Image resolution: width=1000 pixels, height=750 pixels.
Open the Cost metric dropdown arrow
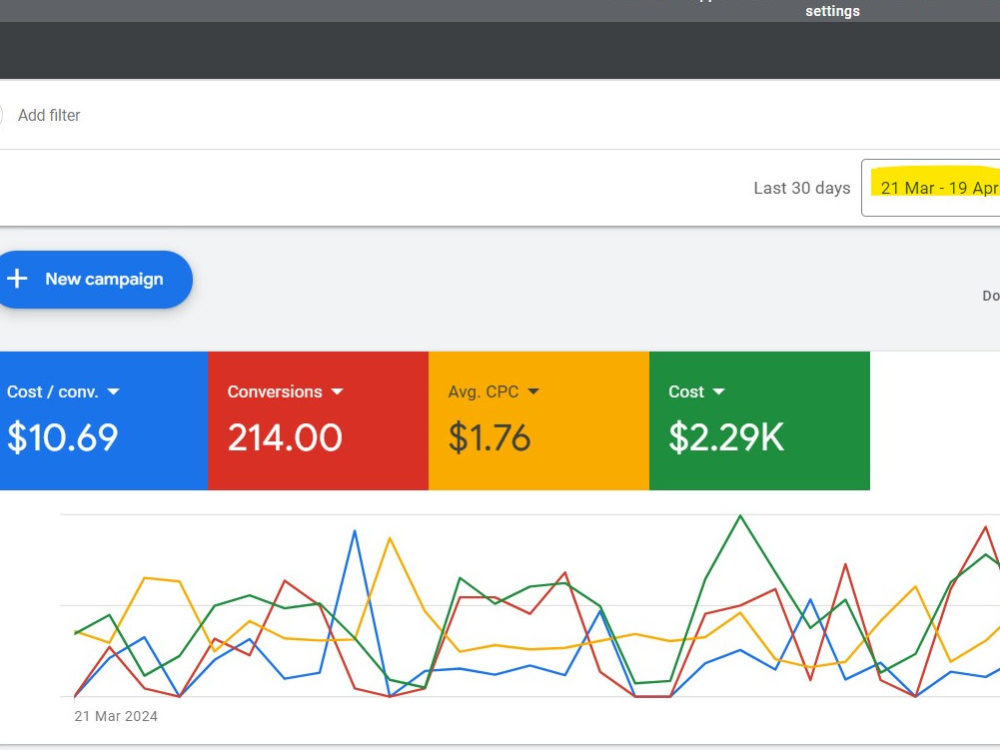[719, 392]
